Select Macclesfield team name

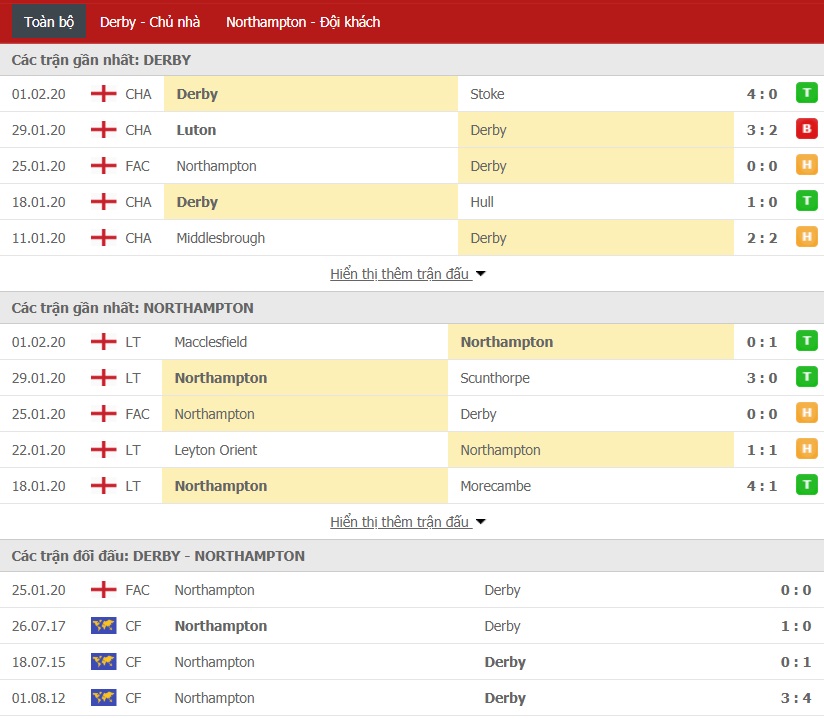[x=211, y=342]
